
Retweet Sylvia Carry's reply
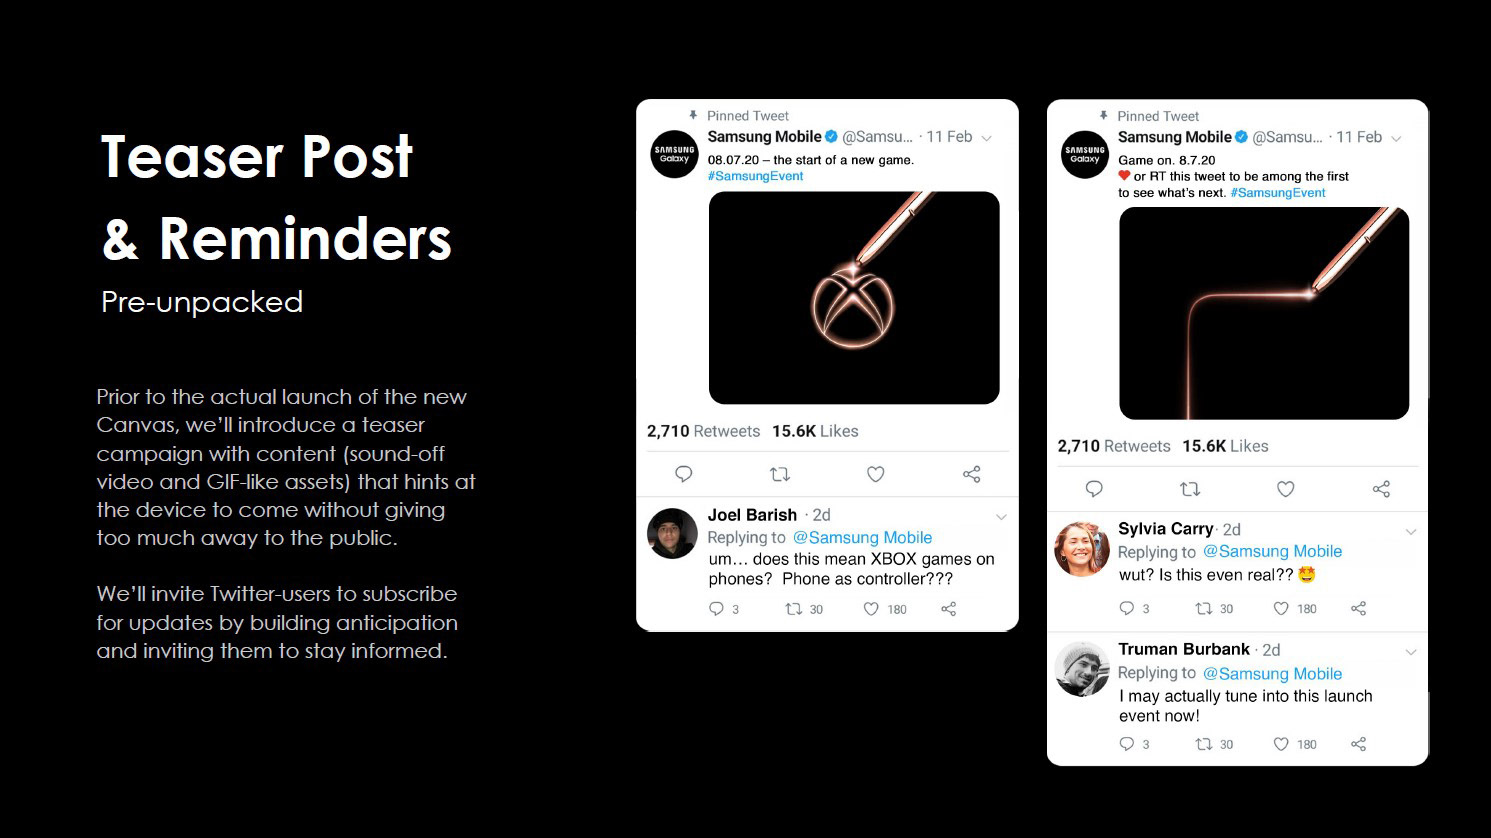point(1204,608)
